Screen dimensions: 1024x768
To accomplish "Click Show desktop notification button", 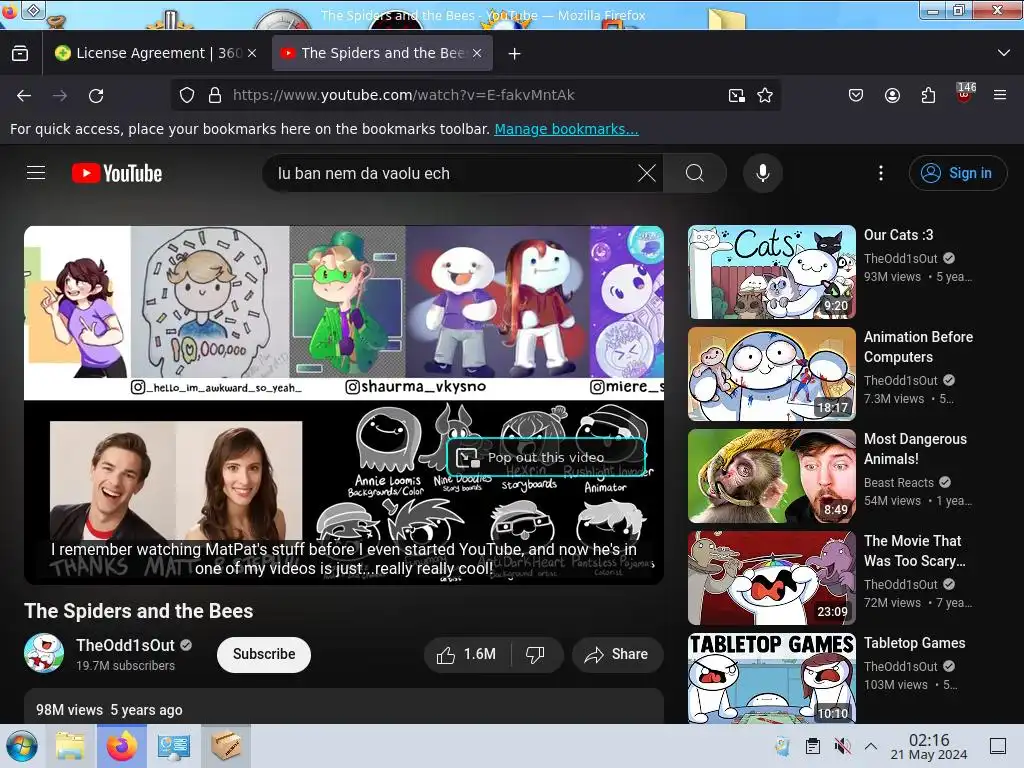I will tap(998, 746).
